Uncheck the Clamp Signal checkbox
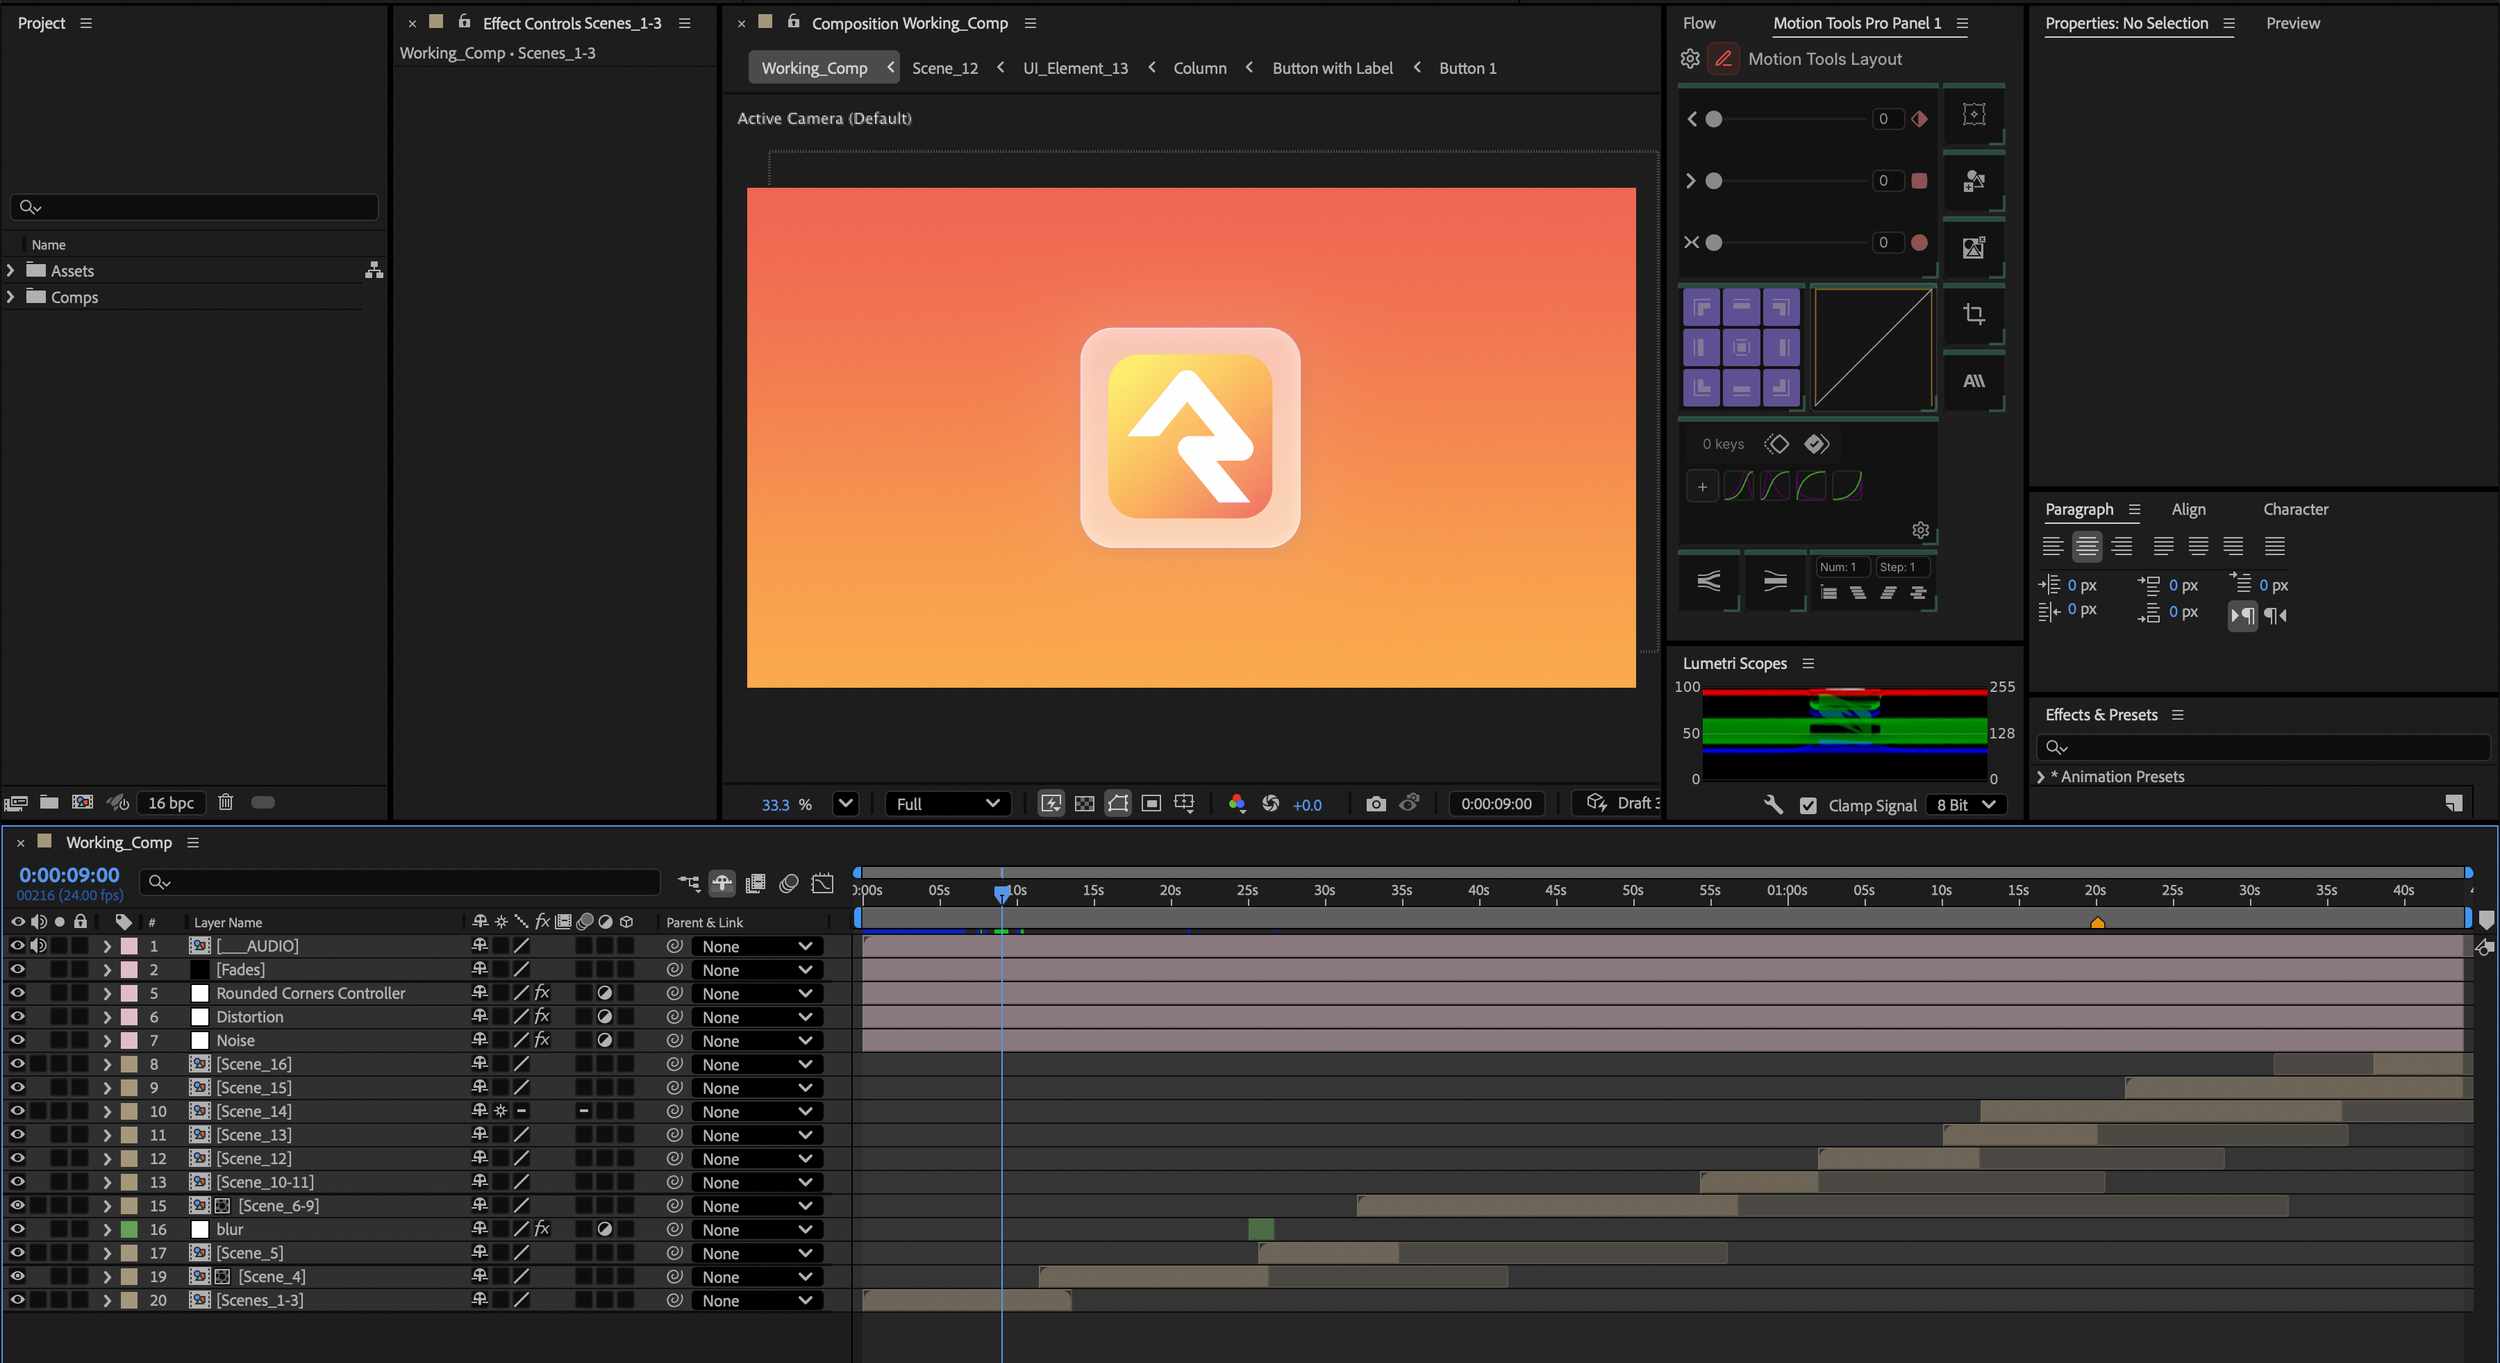 (x=1808, y=806)
